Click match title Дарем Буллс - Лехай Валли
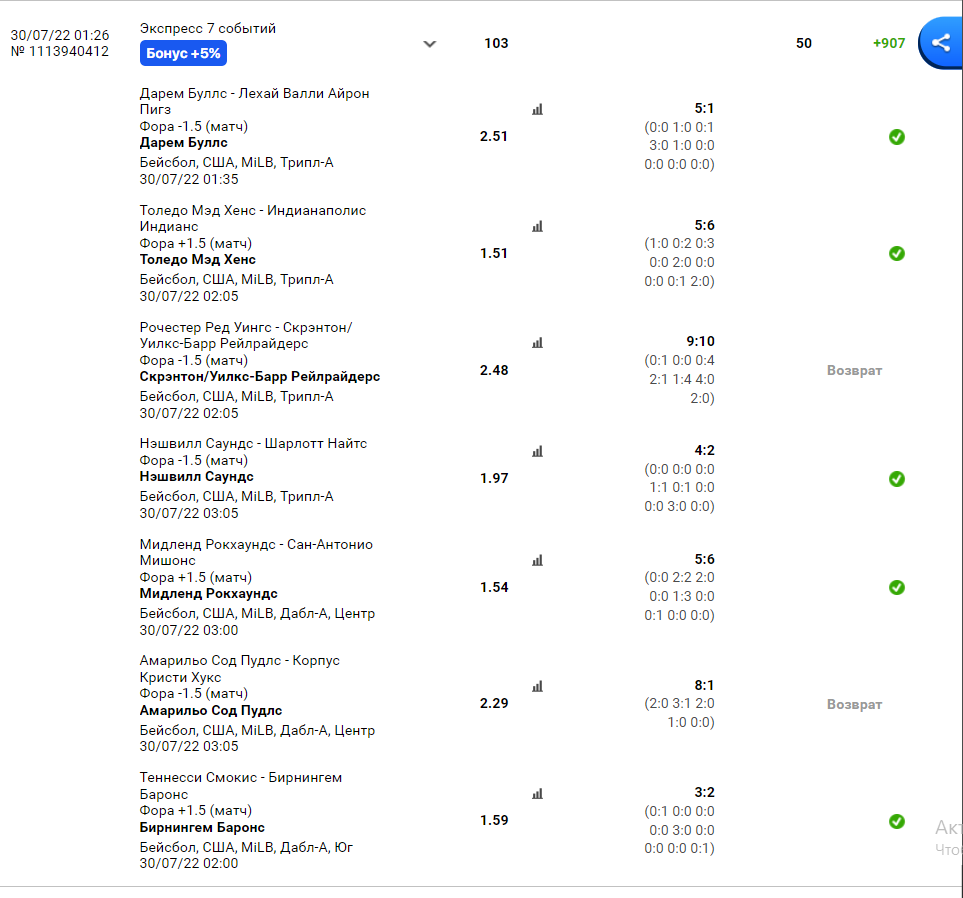The height and width of the screenshot is (898, 963). [254, 101]
